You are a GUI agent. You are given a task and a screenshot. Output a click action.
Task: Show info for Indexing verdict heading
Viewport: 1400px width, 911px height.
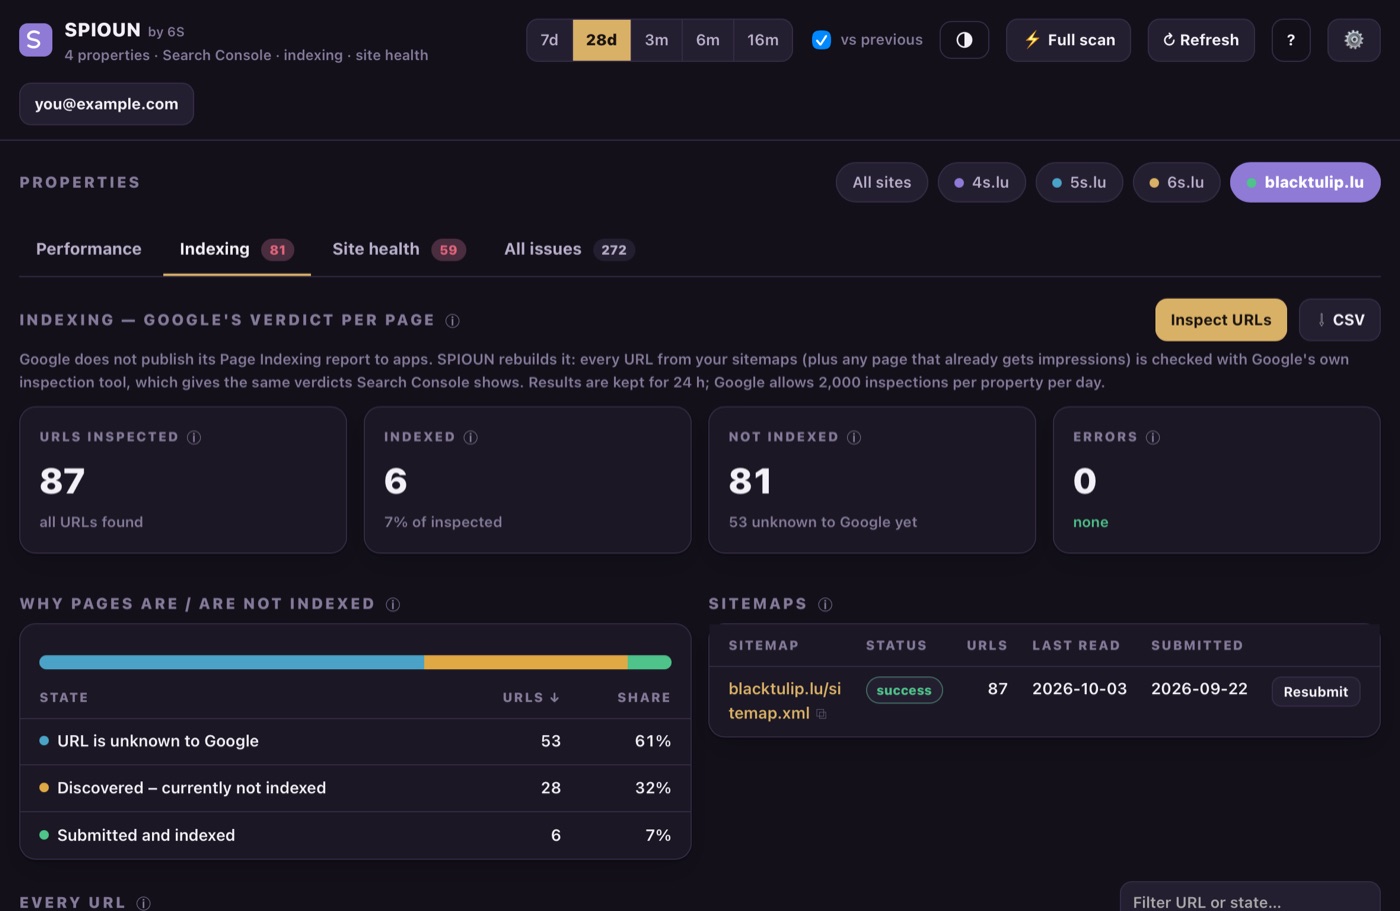click(453, 321)
